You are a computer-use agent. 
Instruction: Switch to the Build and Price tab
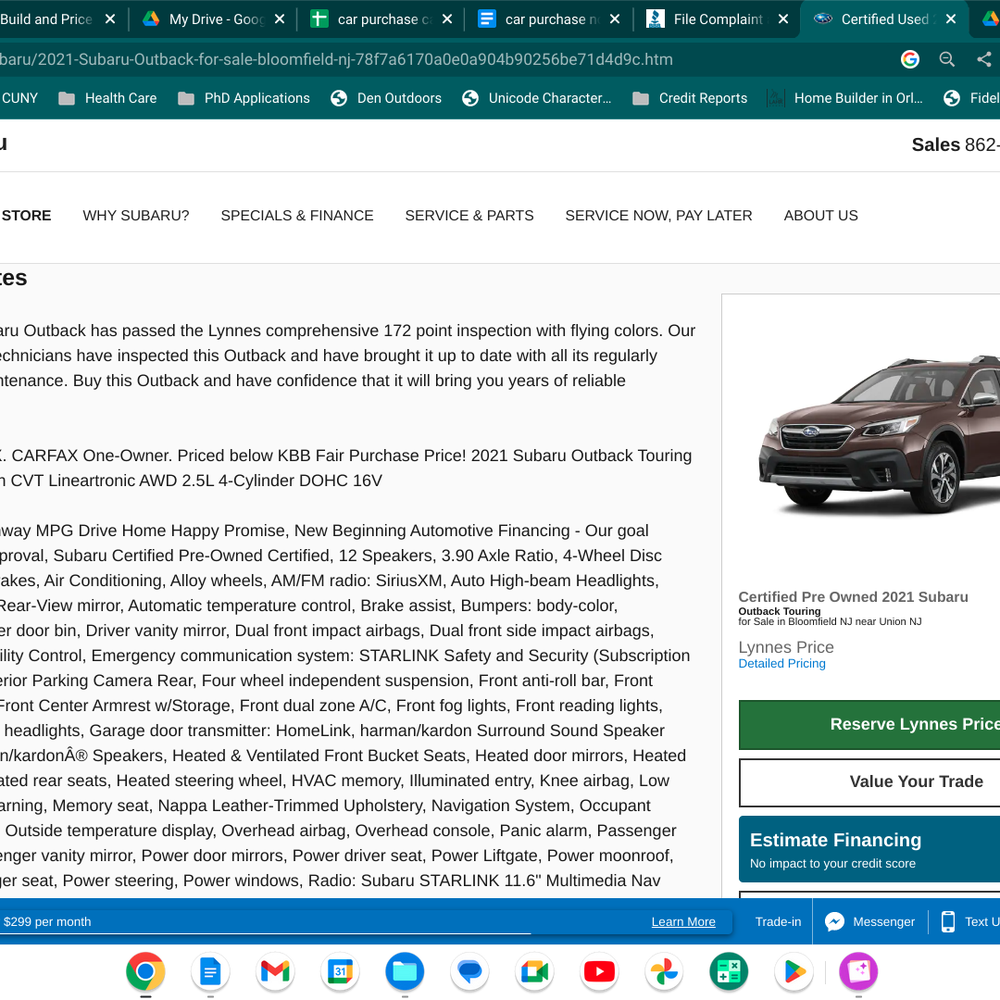pos(46,19)
